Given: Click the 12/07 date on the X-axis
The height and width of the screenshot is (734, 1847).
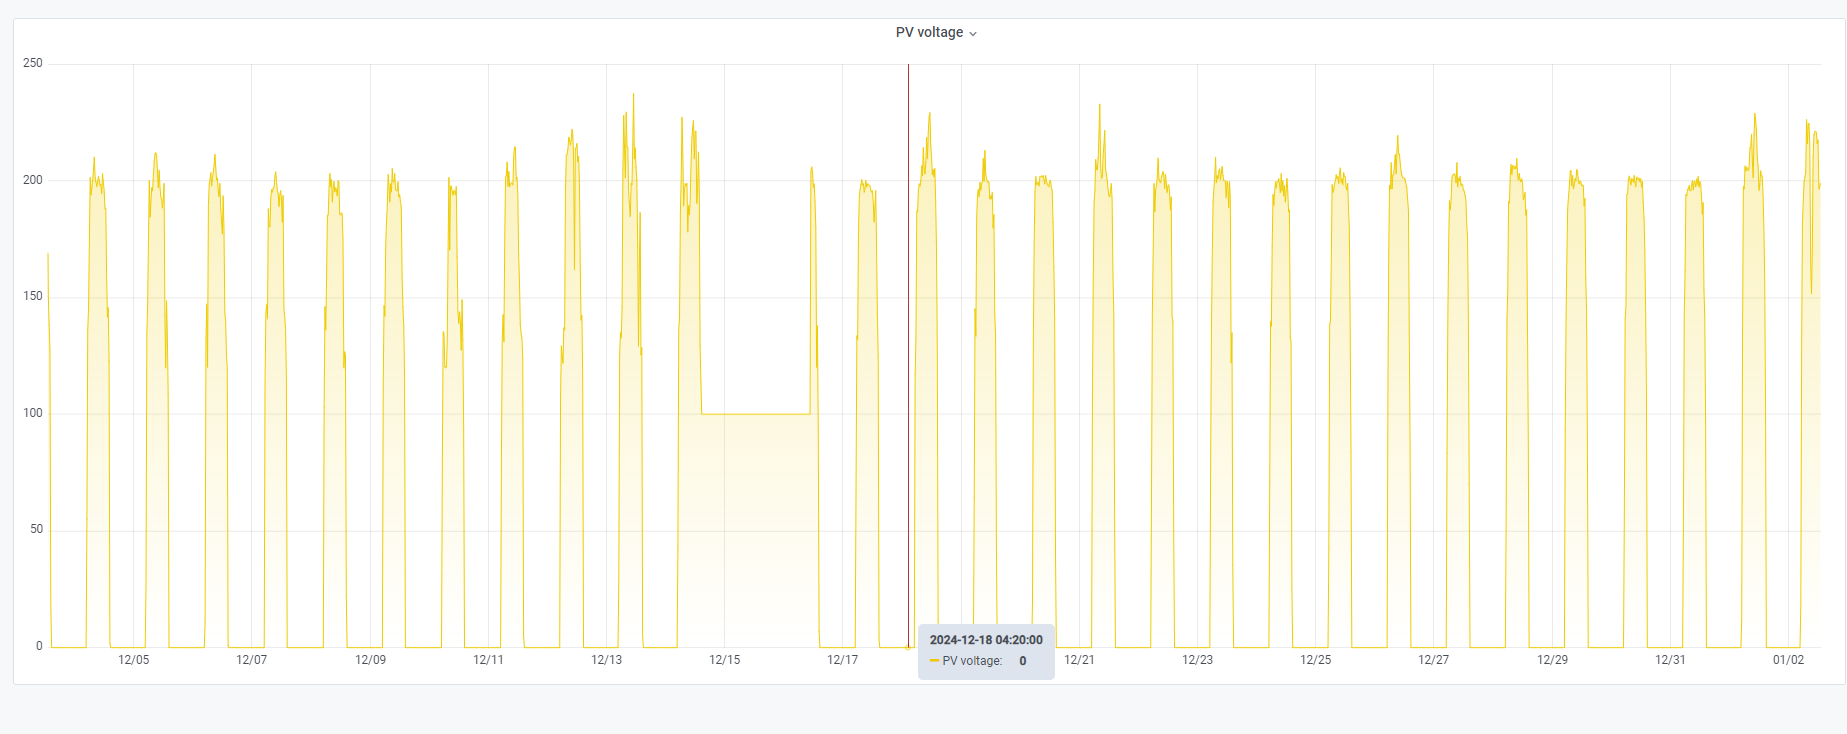Looking at the screenshot, I should tap(252, 660).
